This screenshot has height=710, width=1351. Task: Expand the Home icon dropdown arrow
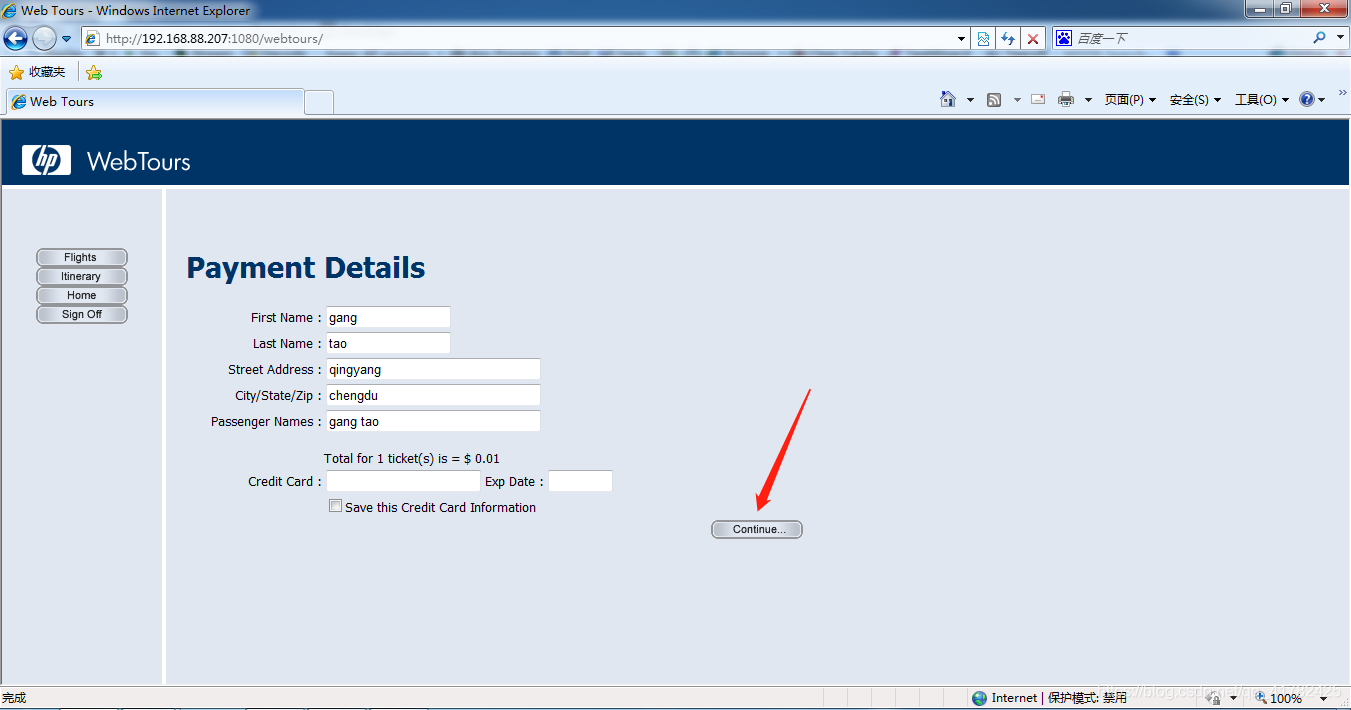[x=970, y=100]
